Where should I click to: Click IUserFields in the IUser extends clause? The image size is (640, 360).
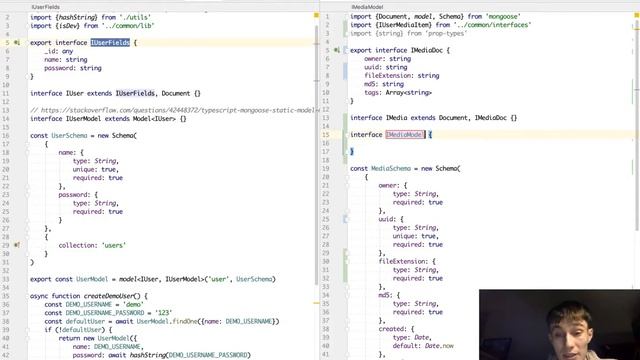(x=135, y=93)
